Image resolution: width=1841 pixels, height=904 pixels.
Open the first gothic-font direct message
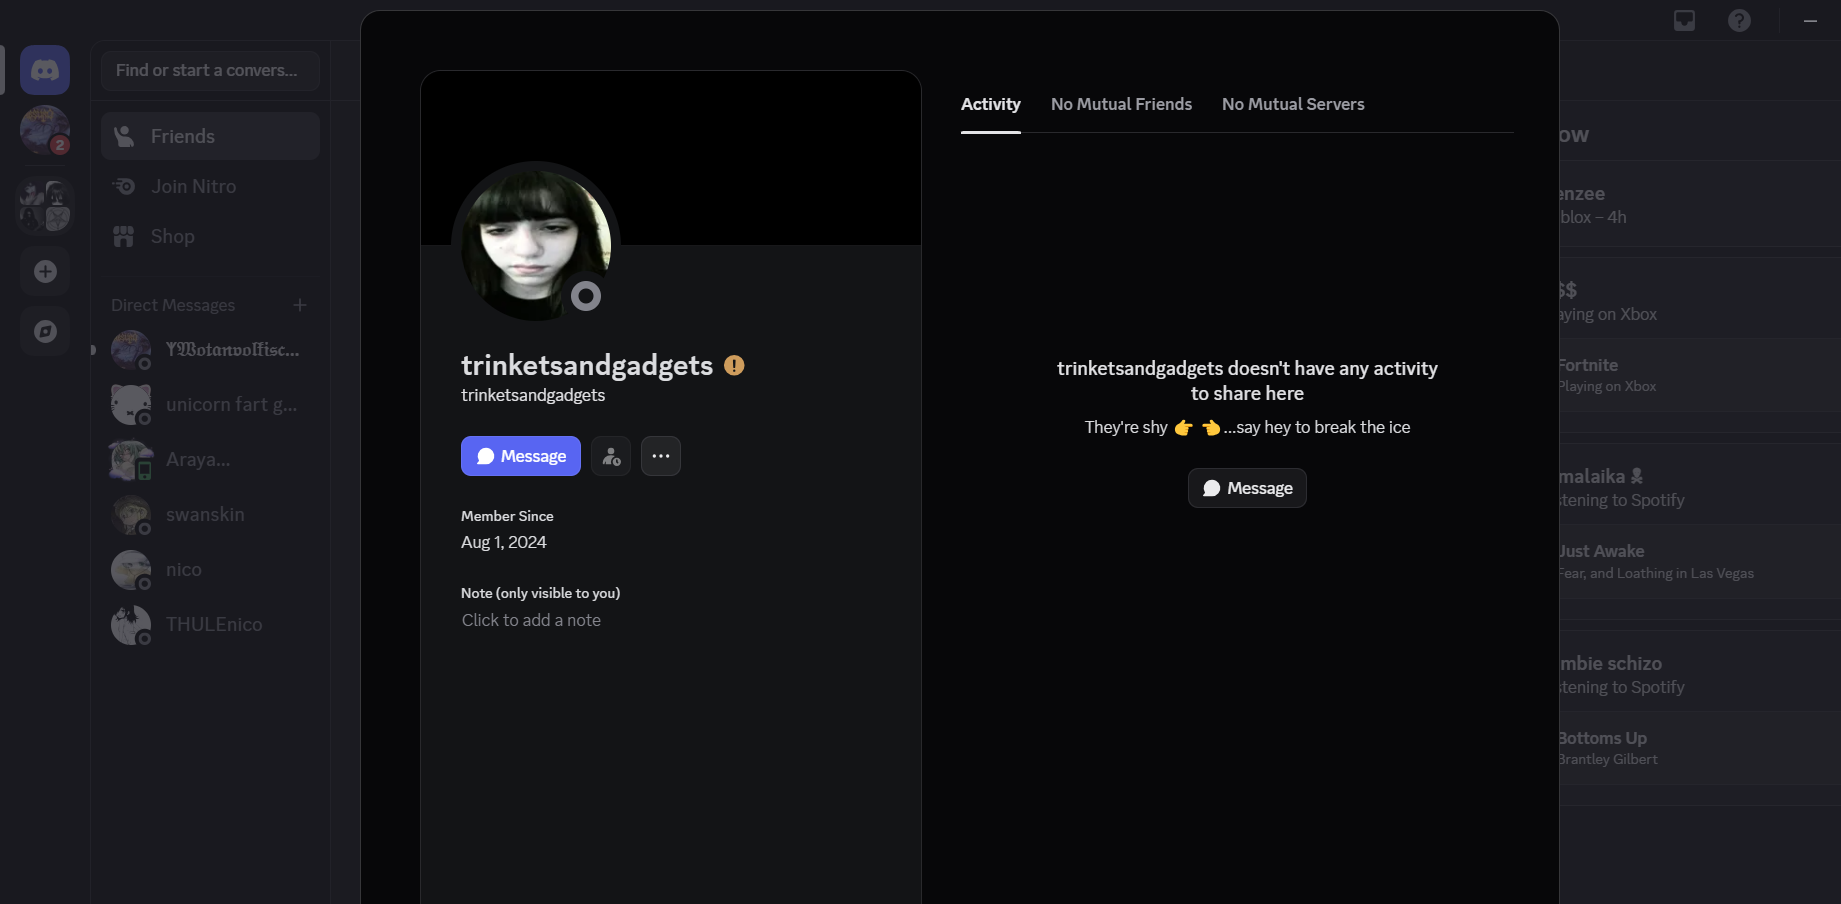(210, 350)
